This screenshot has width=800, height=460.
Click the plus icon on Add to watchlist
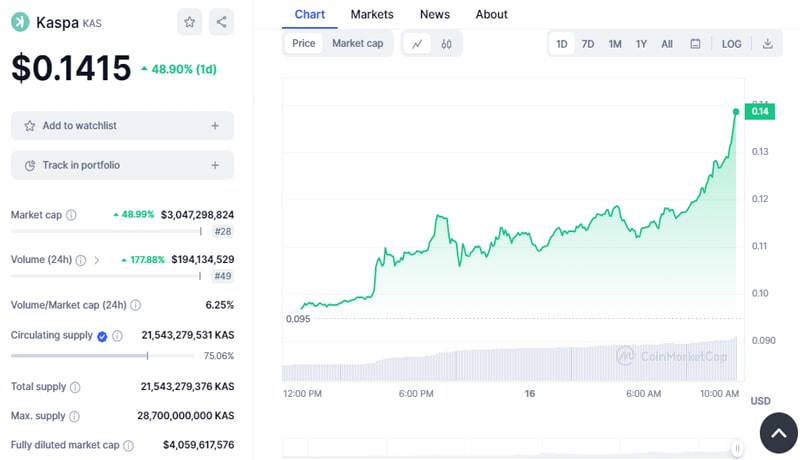[215, 125]
